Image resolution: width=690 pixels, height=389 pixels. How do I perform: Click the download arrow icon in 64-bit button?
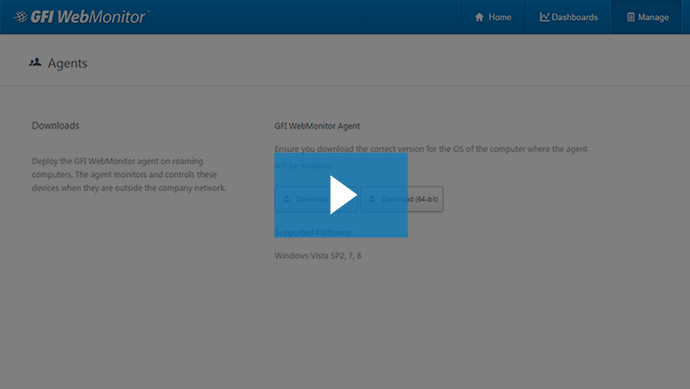pyautogui.click(x=372, y=199)
